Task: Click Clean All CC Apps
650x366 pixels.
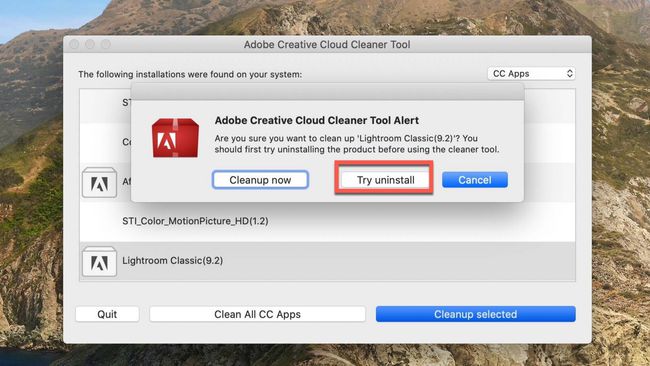Action: [x=257, y=314]
